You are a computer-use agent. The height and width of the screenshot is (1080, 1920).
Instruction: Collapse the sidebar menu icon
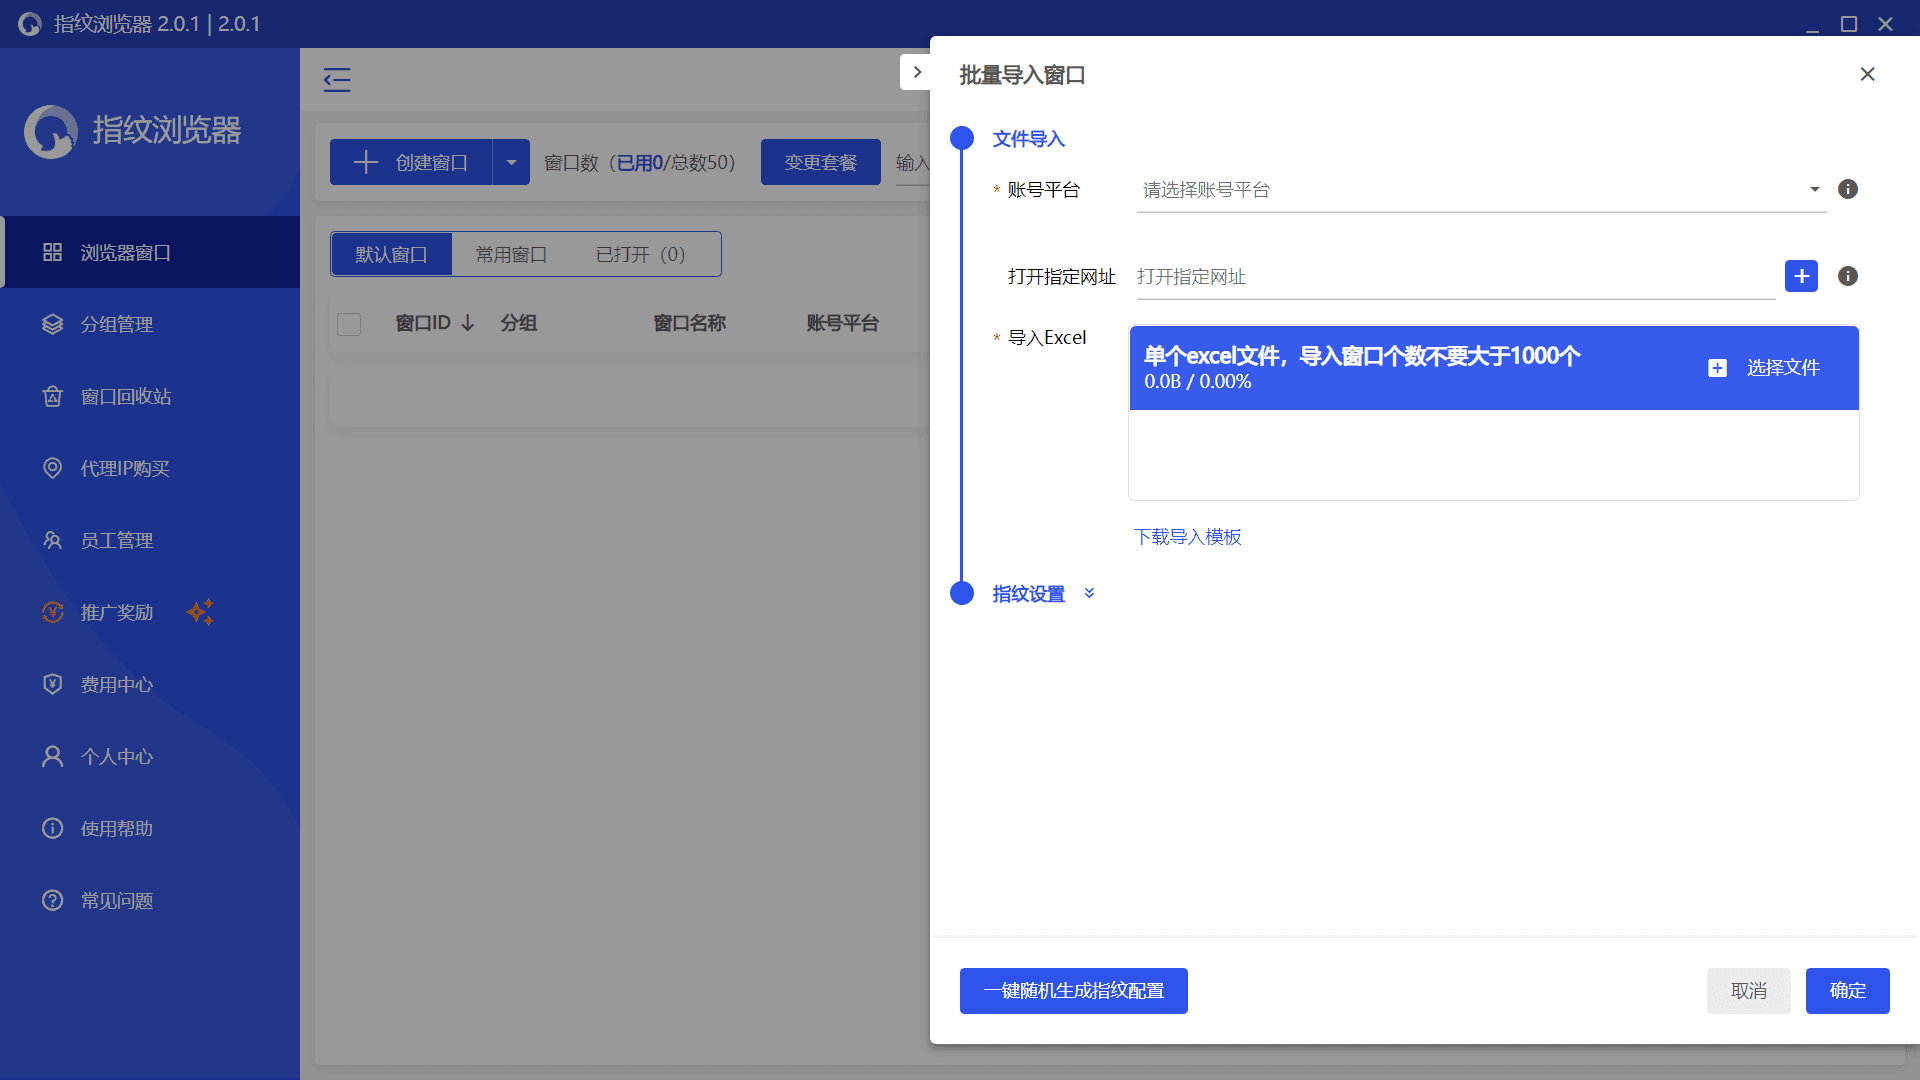[x=337, y=80]
